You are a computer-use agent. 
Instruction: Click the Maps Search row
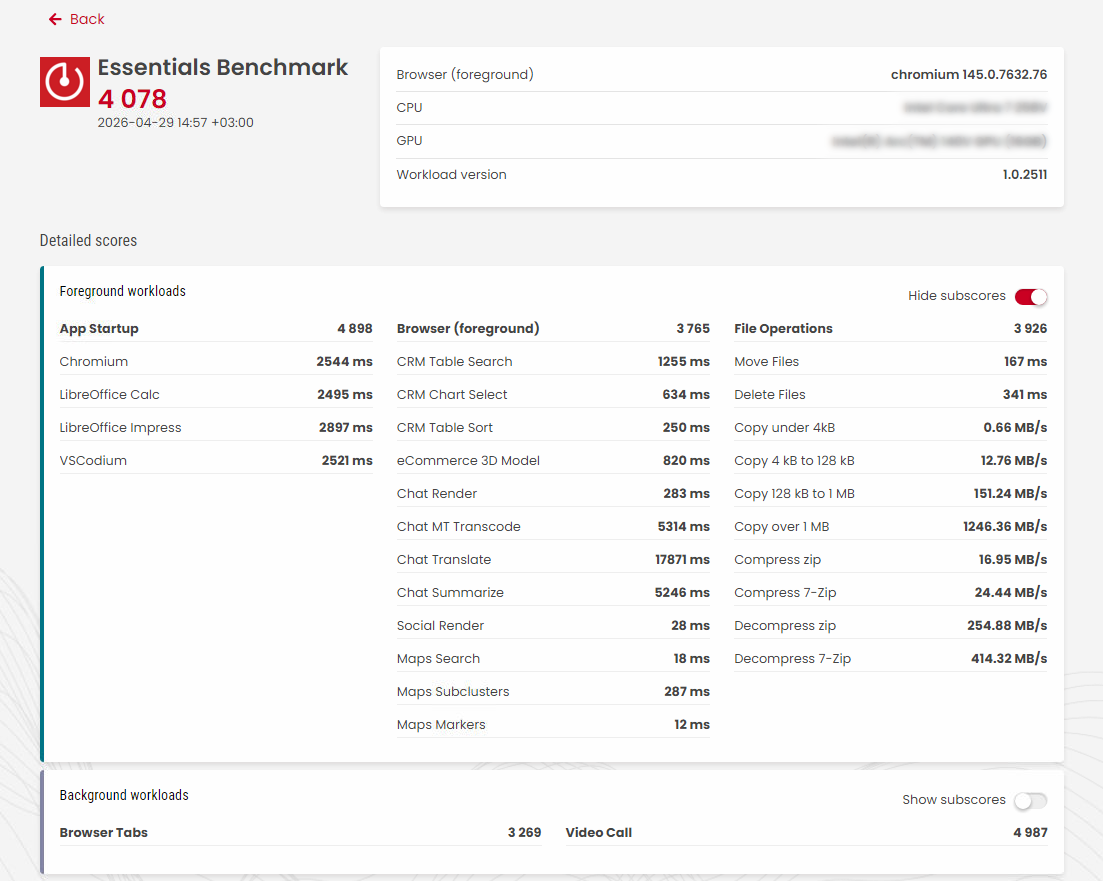[553, 659]
